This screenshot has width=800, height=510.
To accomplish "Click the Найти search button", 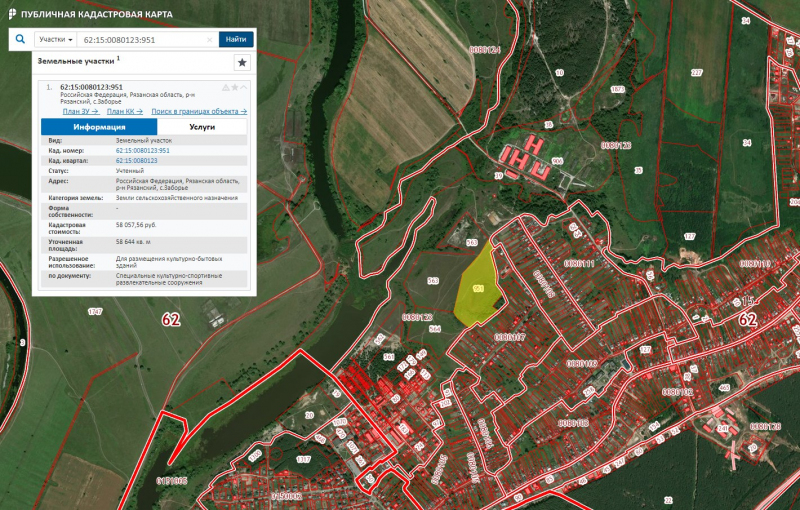I will point(236,39).
